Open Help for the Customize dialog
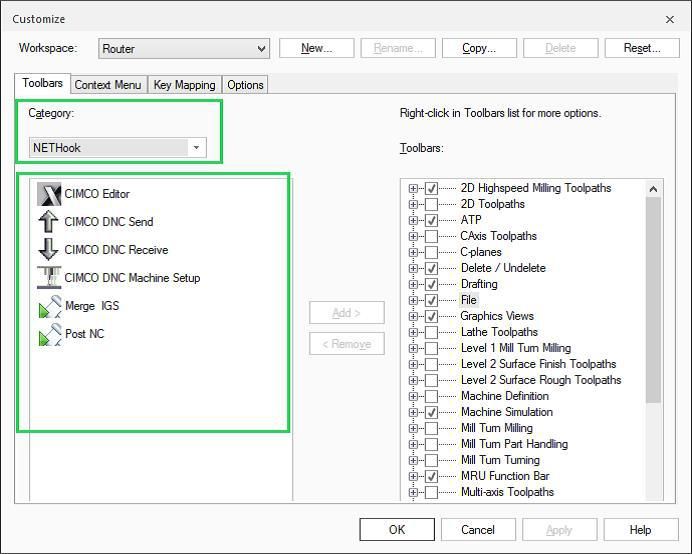692x554 pixels. click(x=641, y=530)
